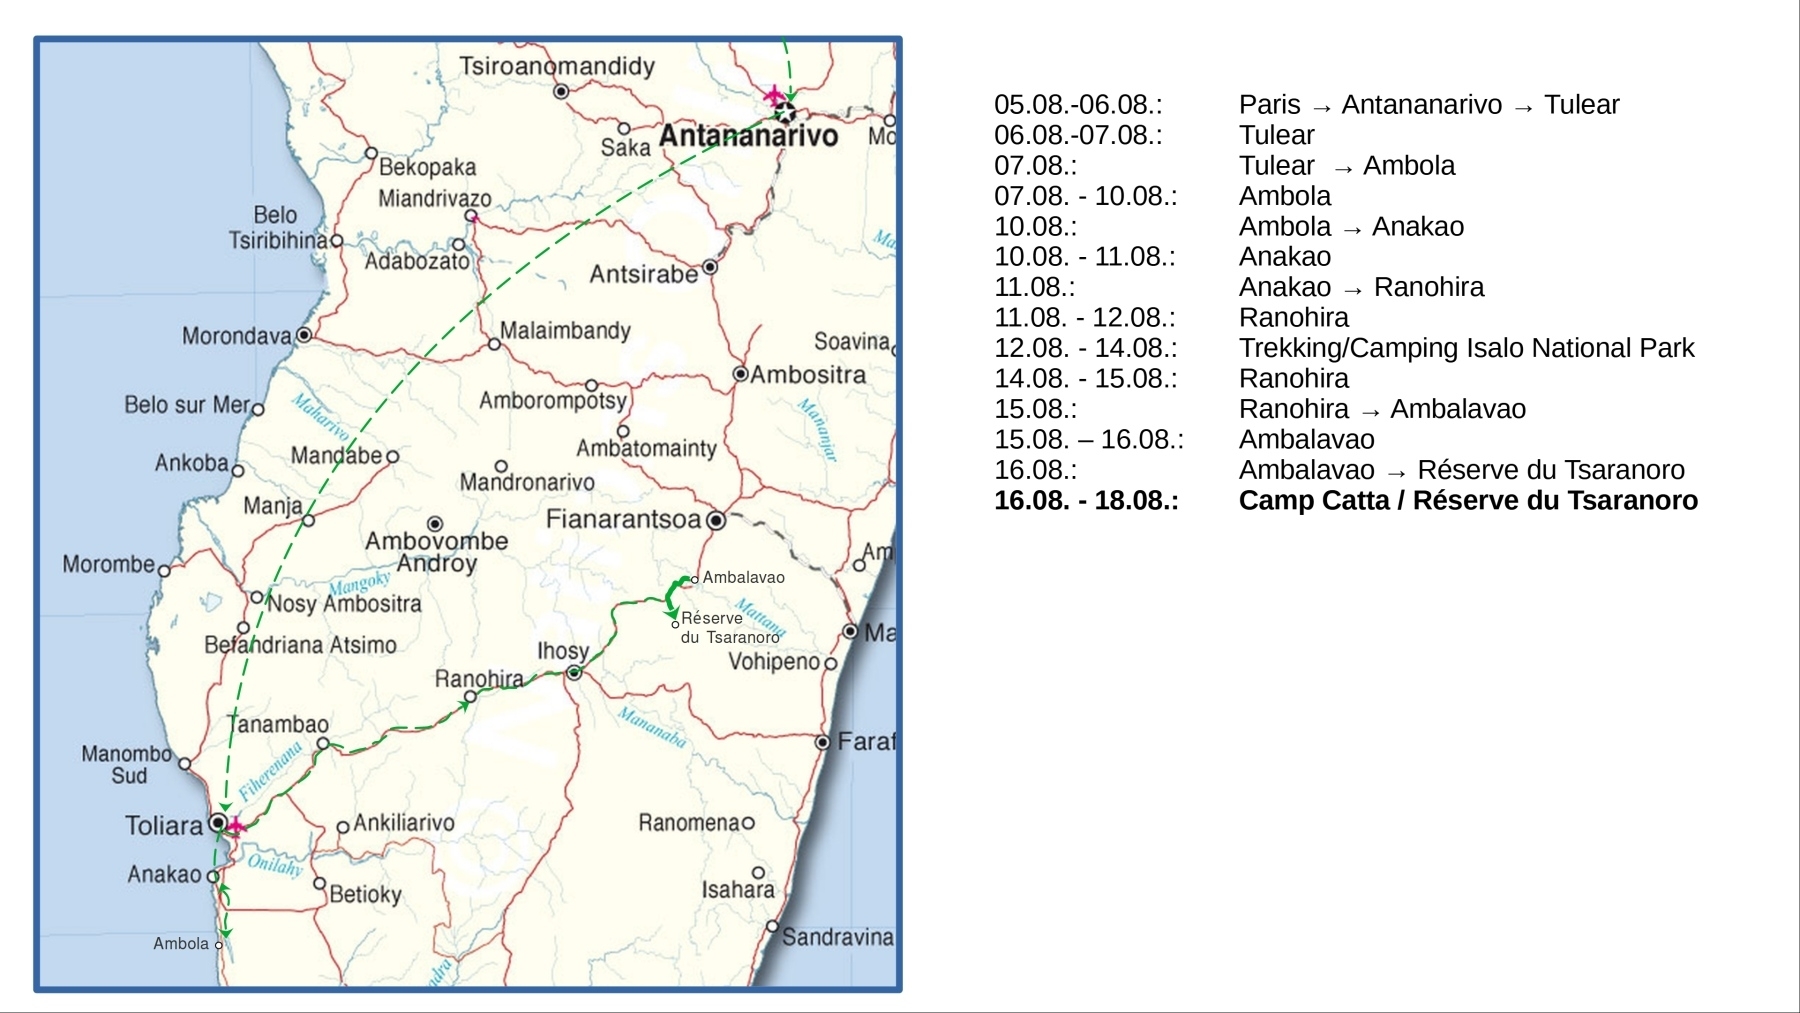Click the Antananarivo capital star marker
1800x1013 pixels.
[786, 113]
